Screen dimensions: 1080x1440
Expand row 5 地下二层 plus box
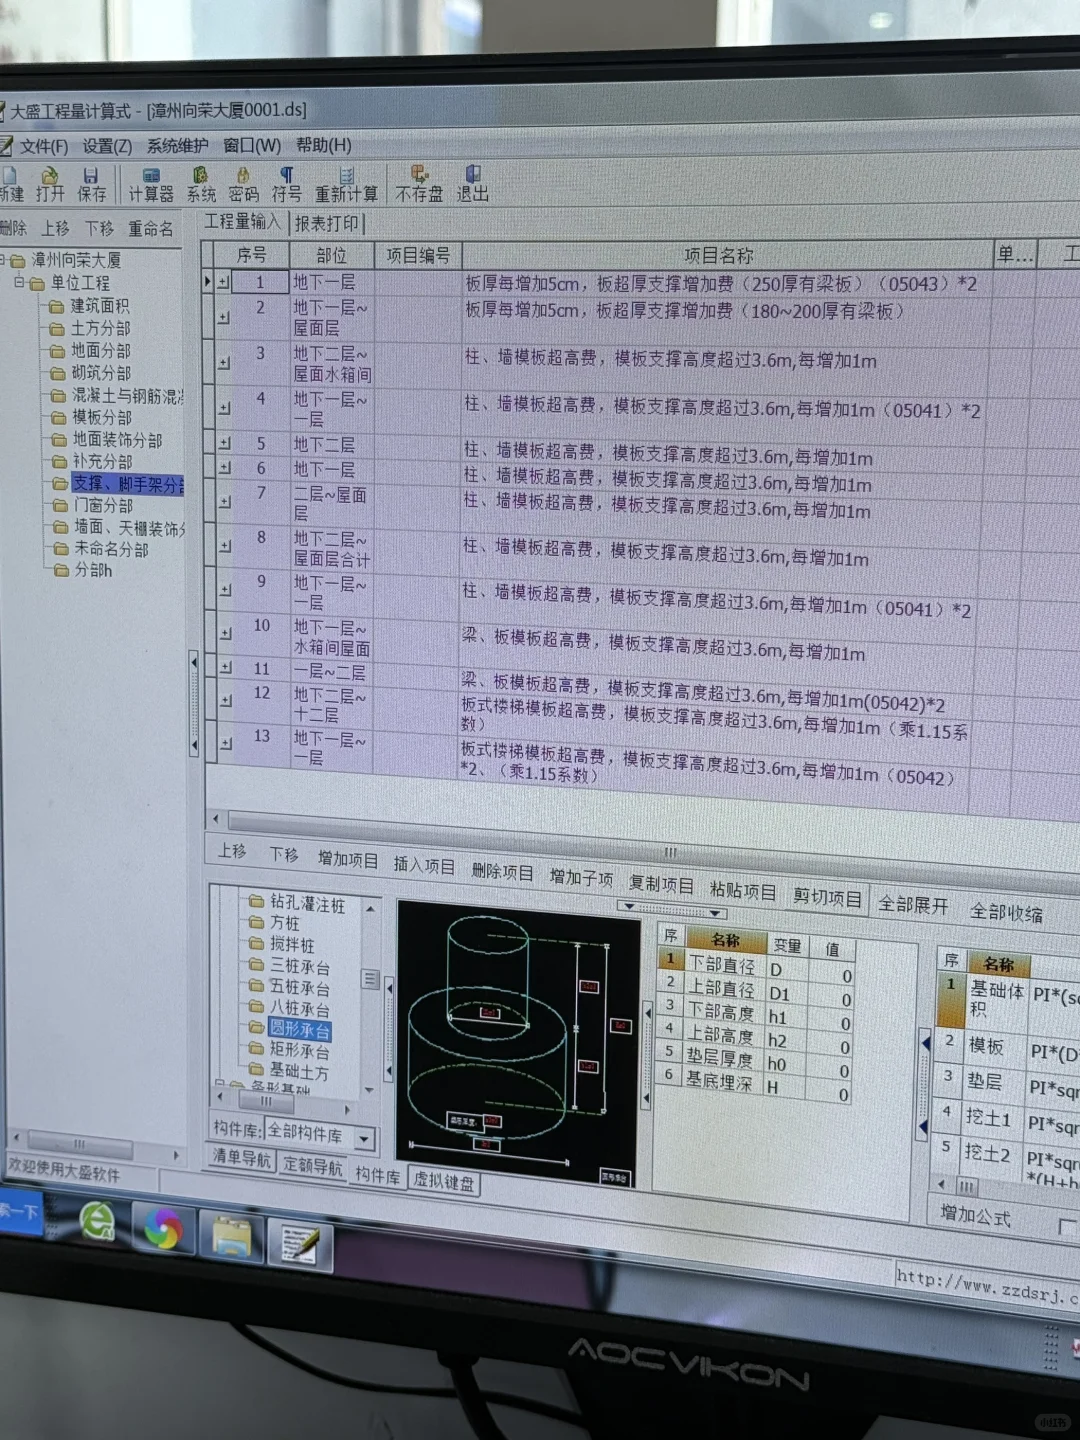pos(224,443)
